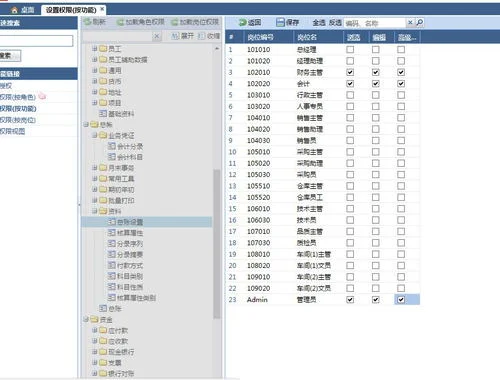
Task: Expand the 应付款 folder node
Action: click(x=95, y=330)
